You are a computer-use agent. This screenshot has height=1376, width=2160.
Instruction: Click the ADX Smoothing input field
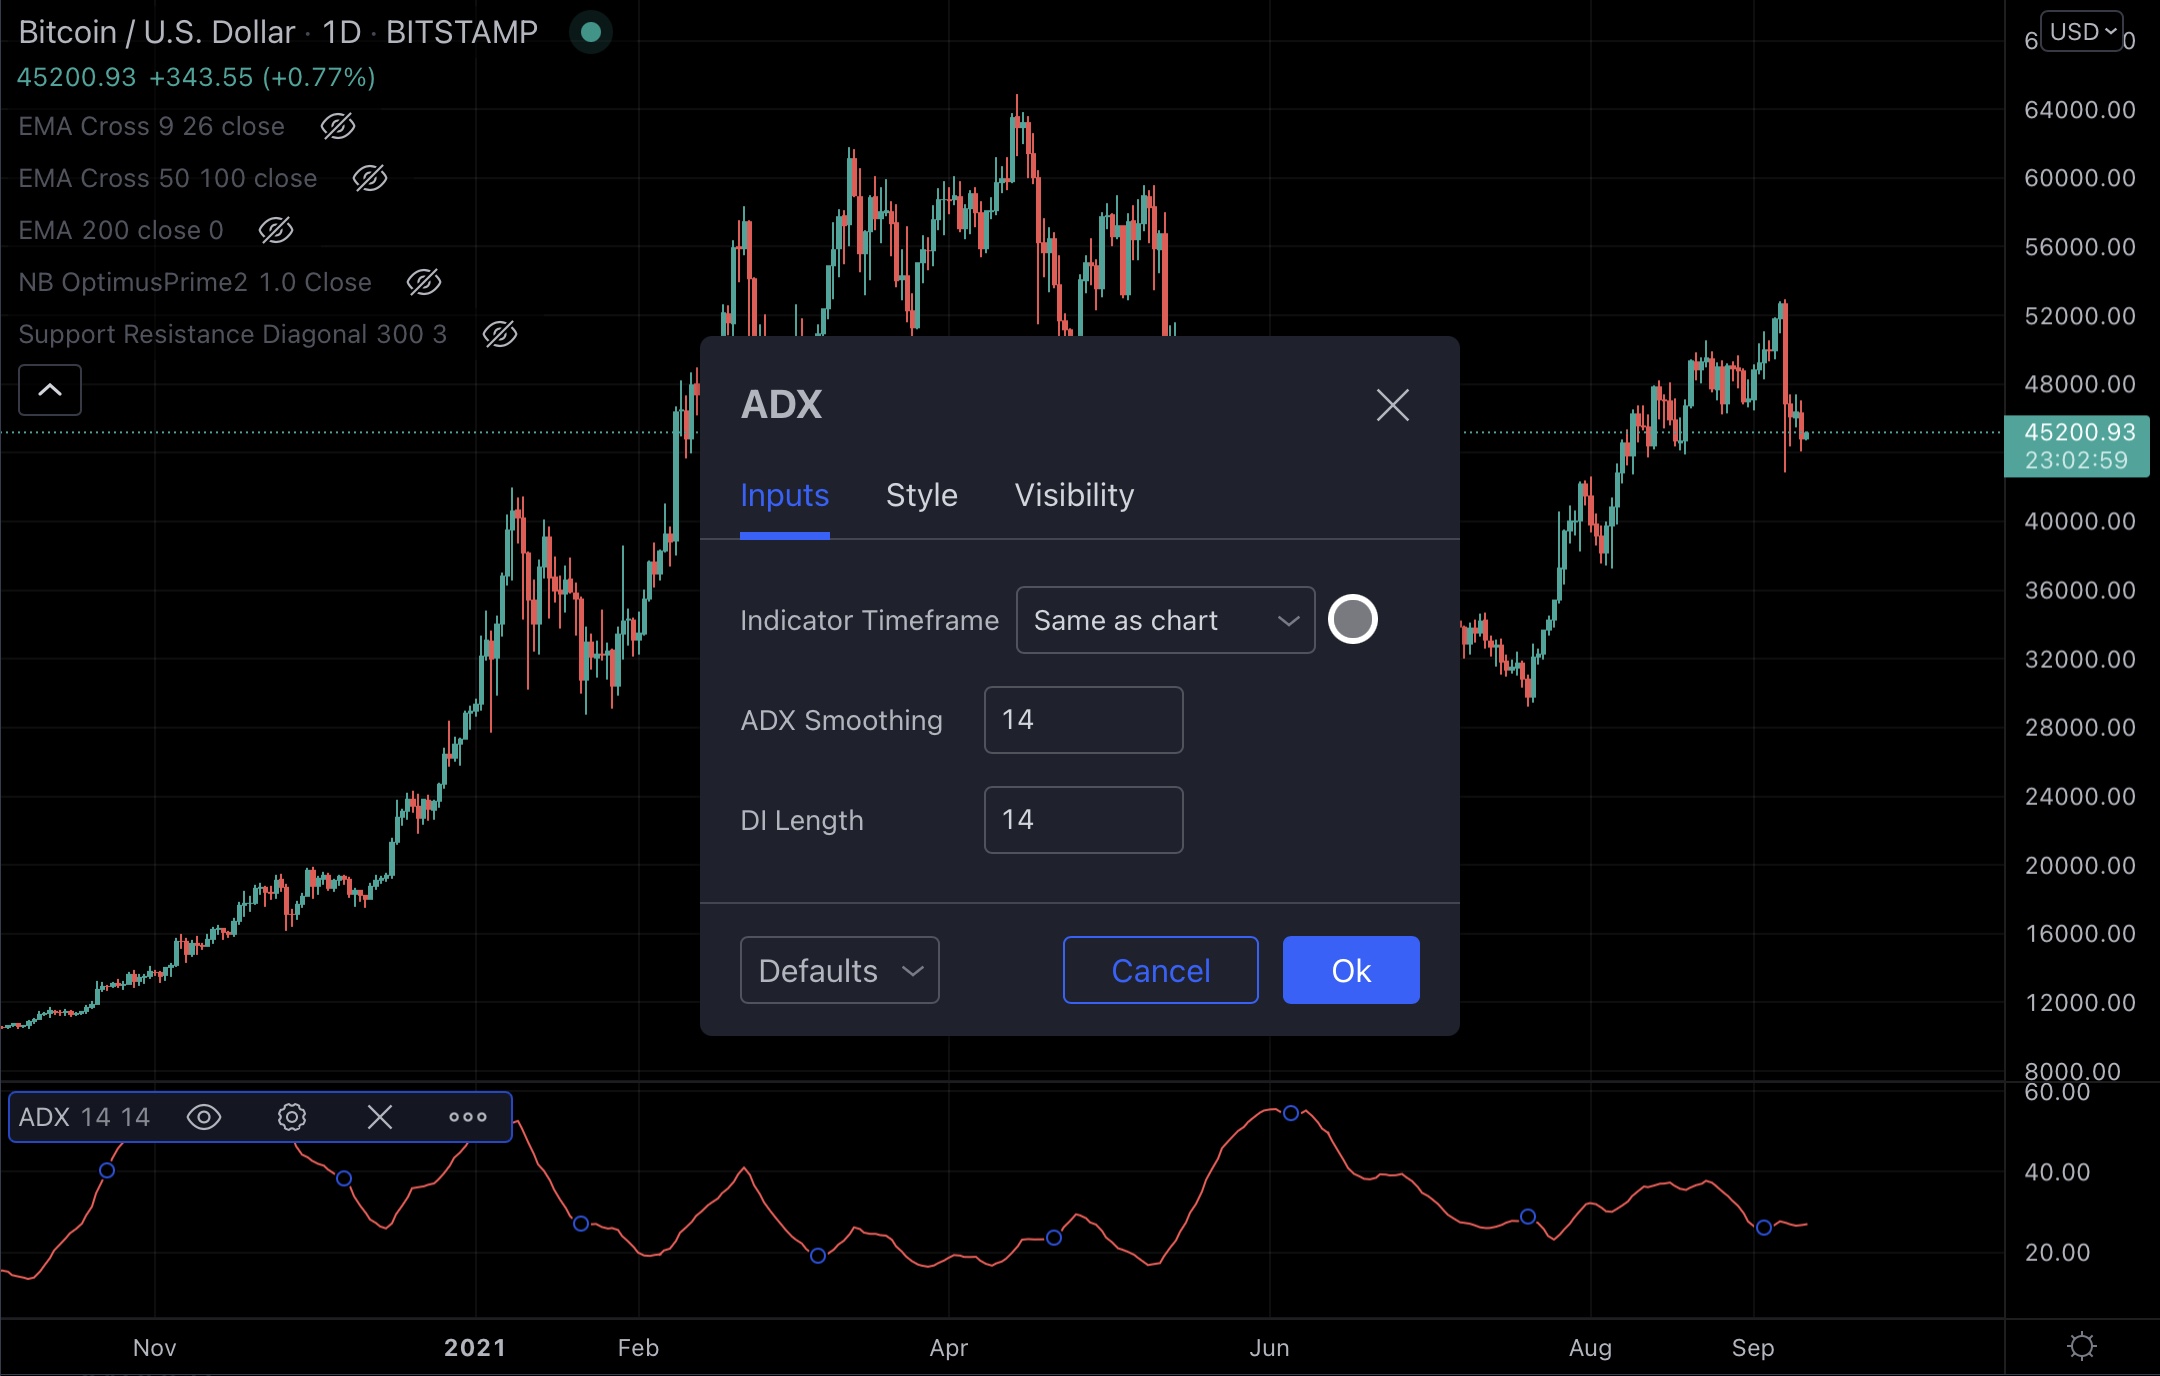(x=1083, y=720)
